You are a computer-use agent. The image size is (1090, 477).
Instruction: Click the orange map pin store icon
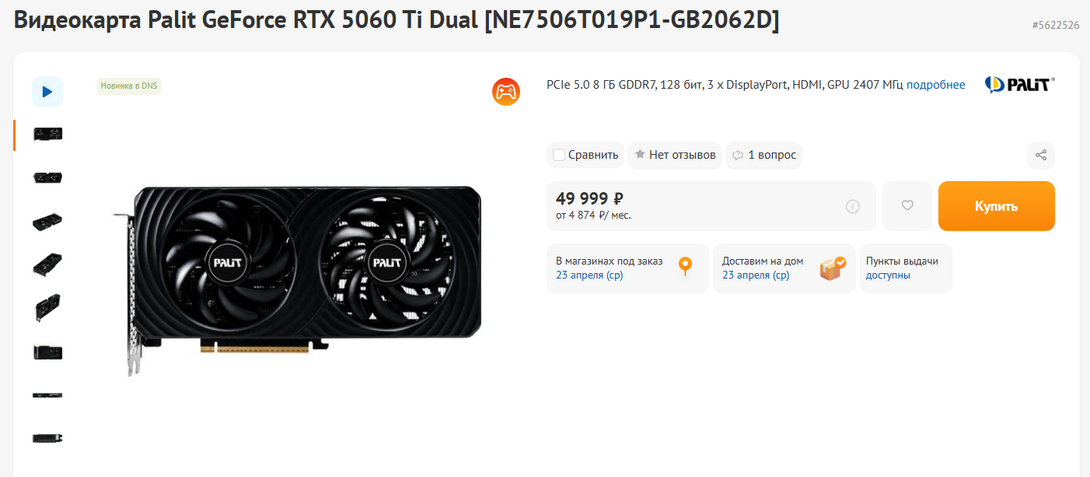685,267
